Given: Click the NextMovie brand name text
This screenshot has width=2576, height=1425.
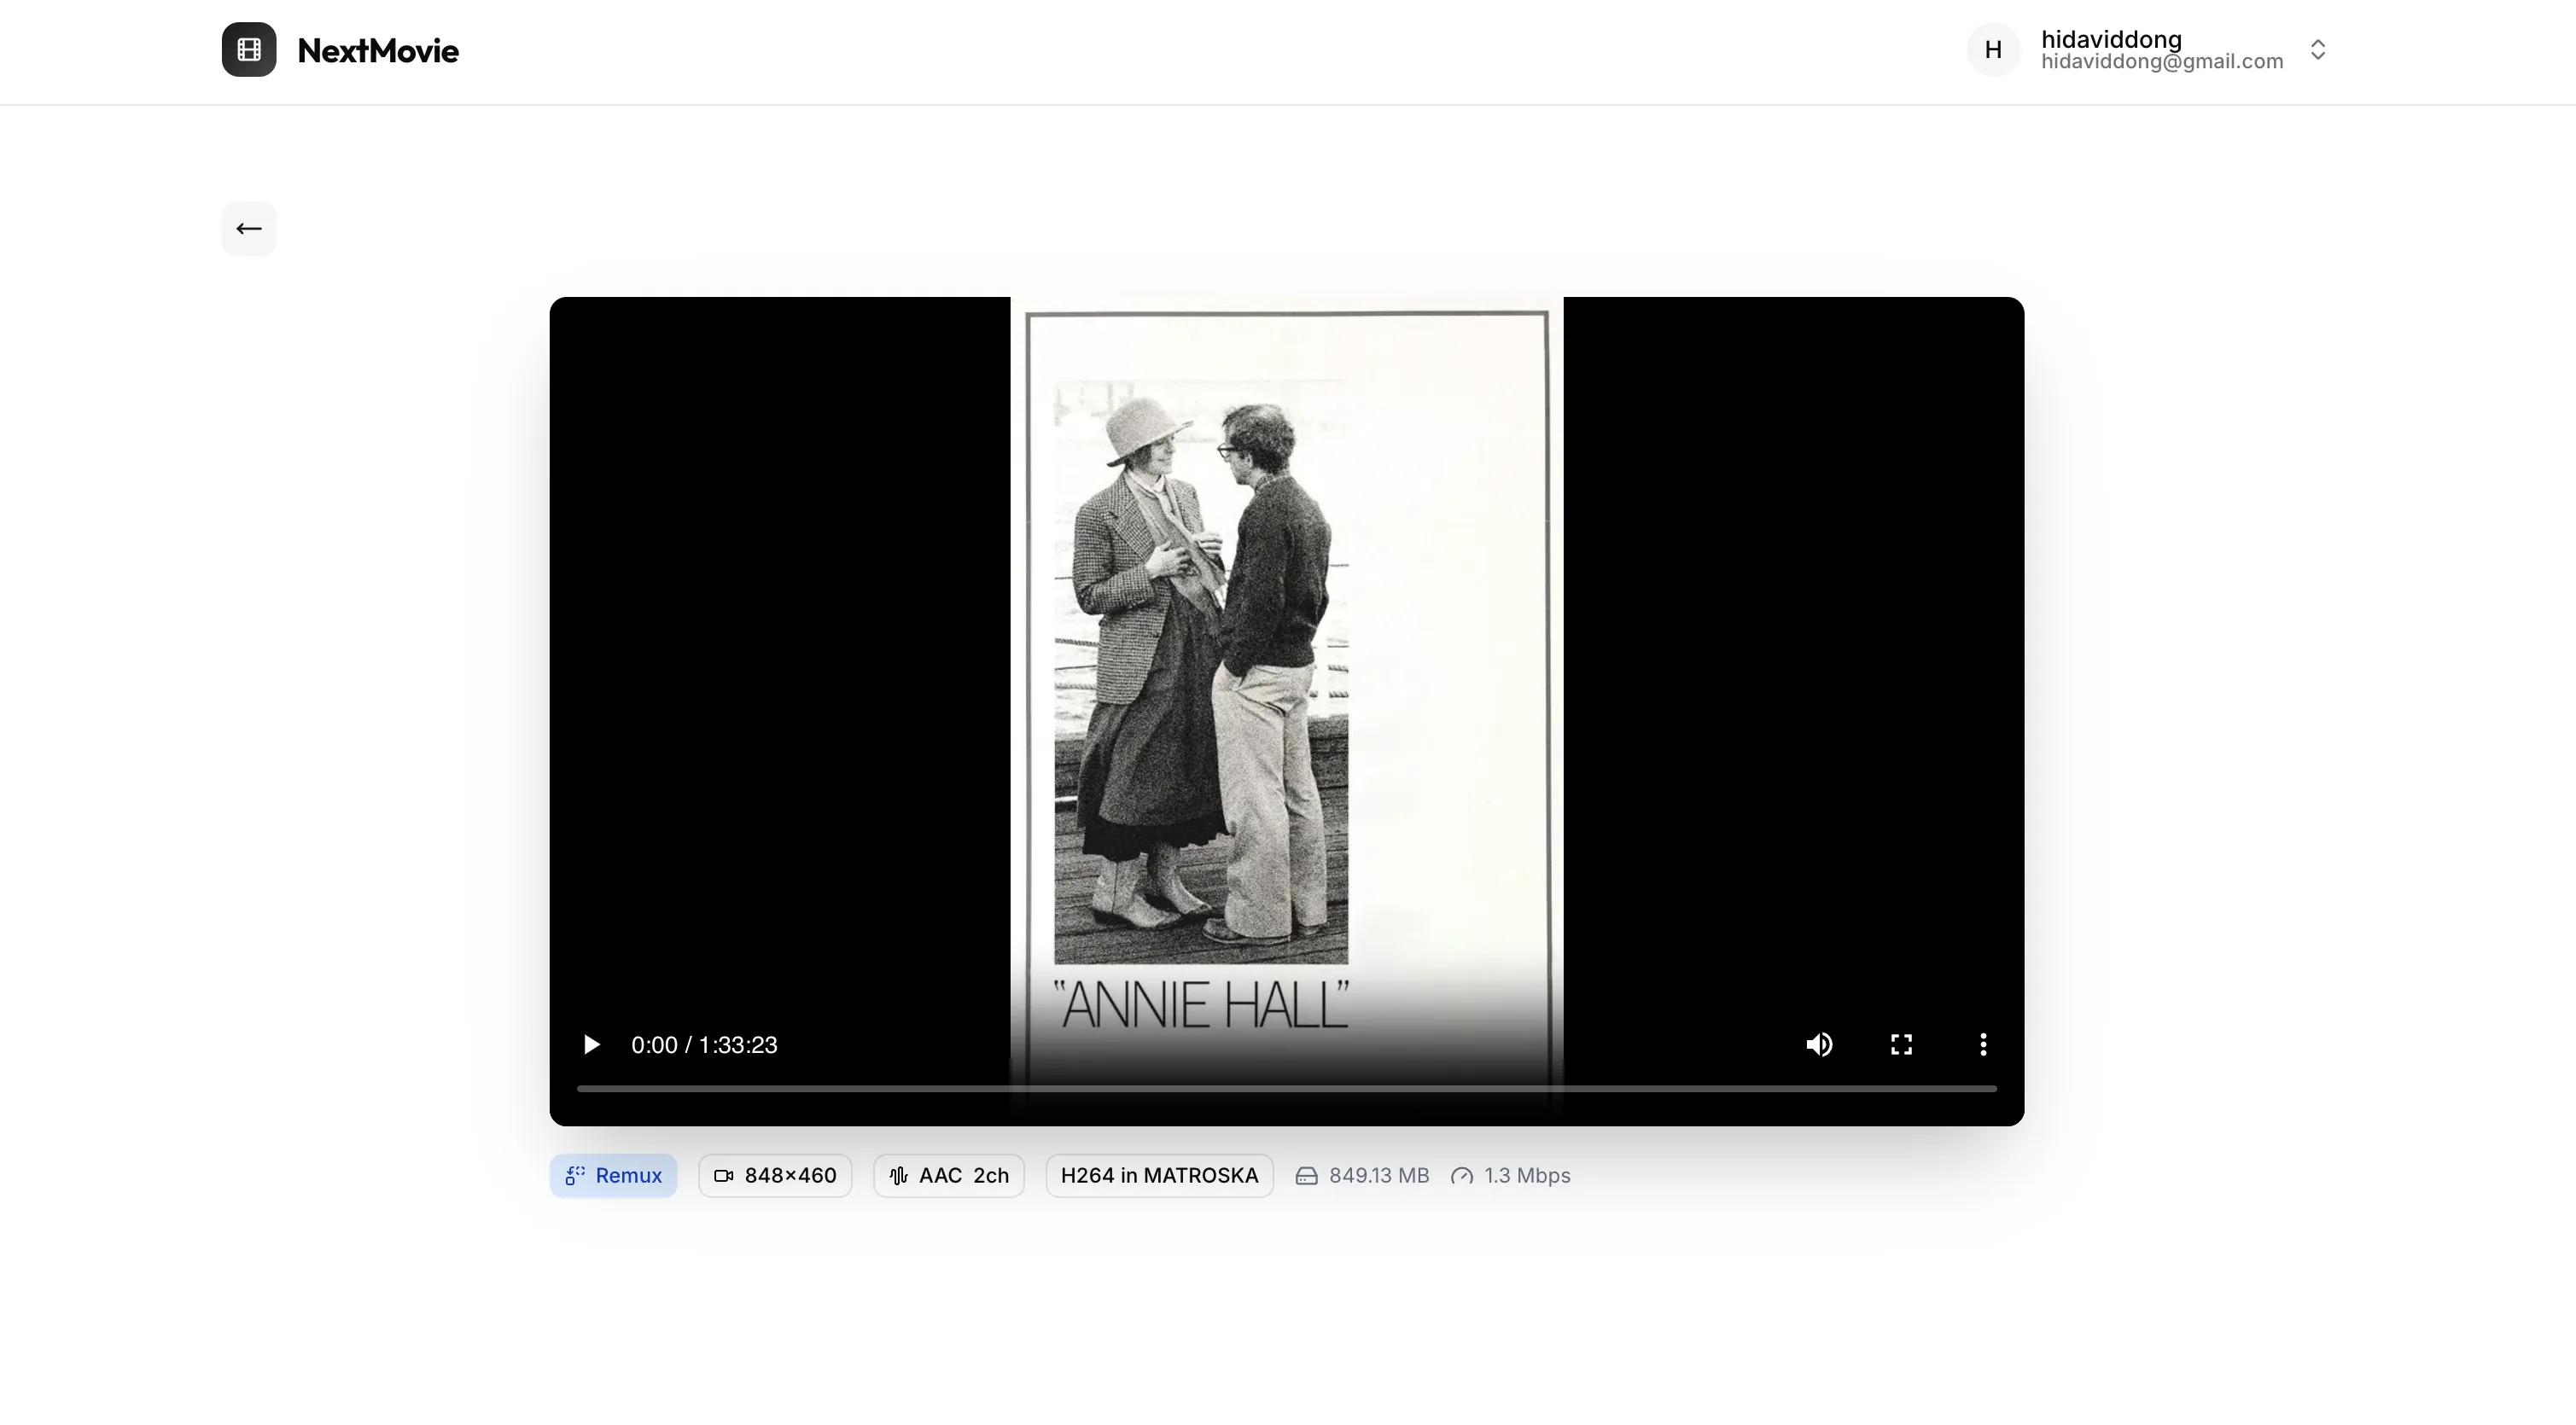Looking at the screenshot, I should click(378, 51).
